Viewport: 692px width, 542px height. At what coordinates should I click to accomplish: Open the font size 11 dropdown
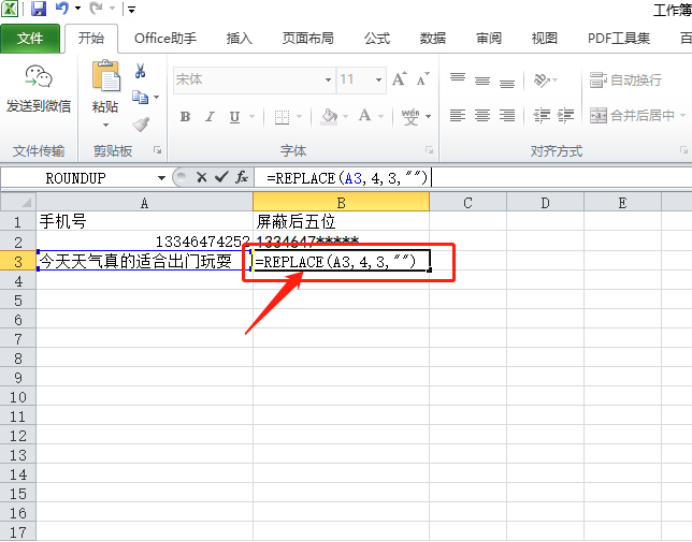pyautogui.click(x=379, y=80)
